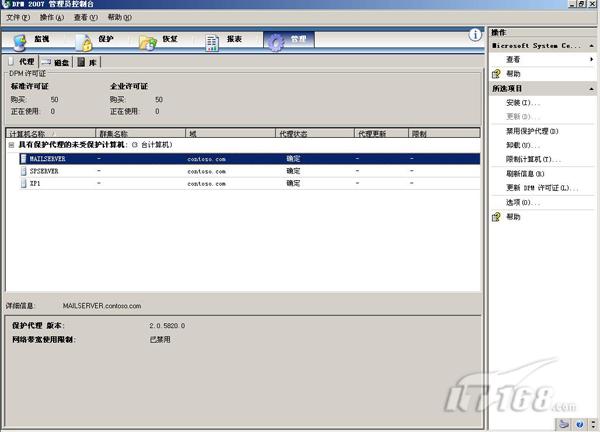Collapse the Microsoft System Center actions section
600x432 pixels.
pyautogui.click(x=592, y=46)
